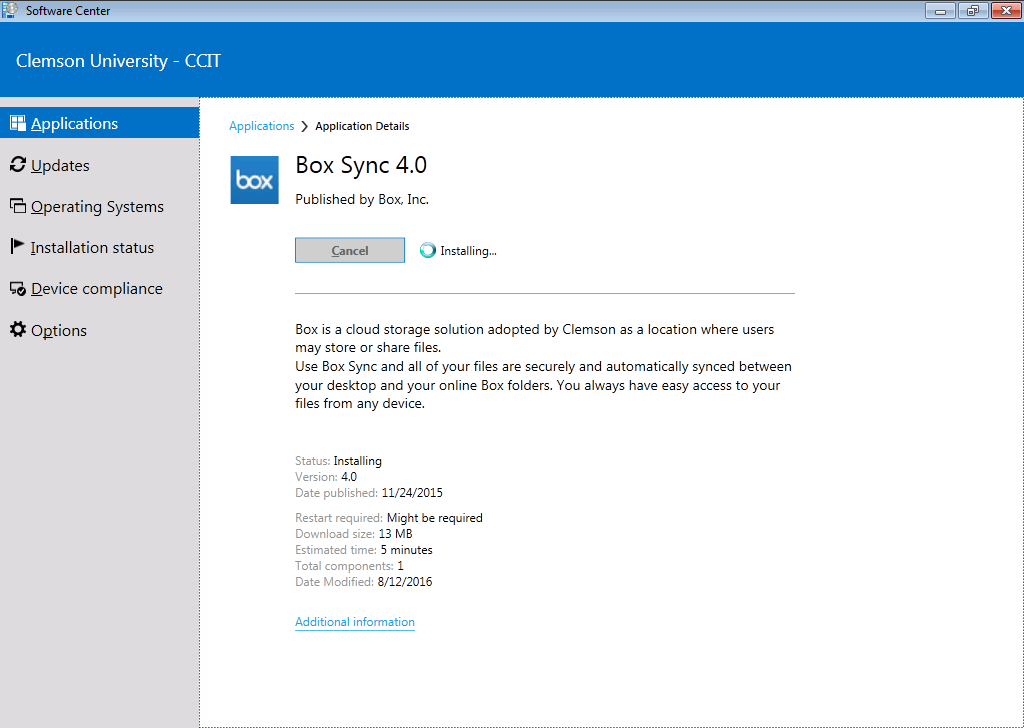The height and width of the screenshot is (728, 1024).
Task: Open the Additional information link
Action: pos(355,622)
